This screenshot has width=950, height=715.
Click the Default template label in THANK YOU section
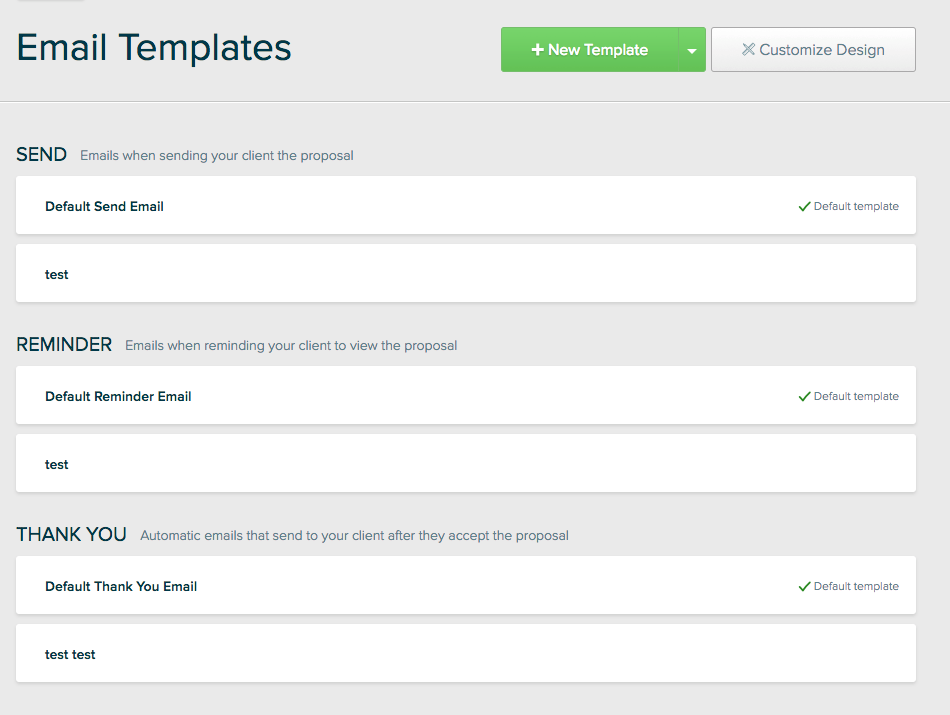point(855,587)
